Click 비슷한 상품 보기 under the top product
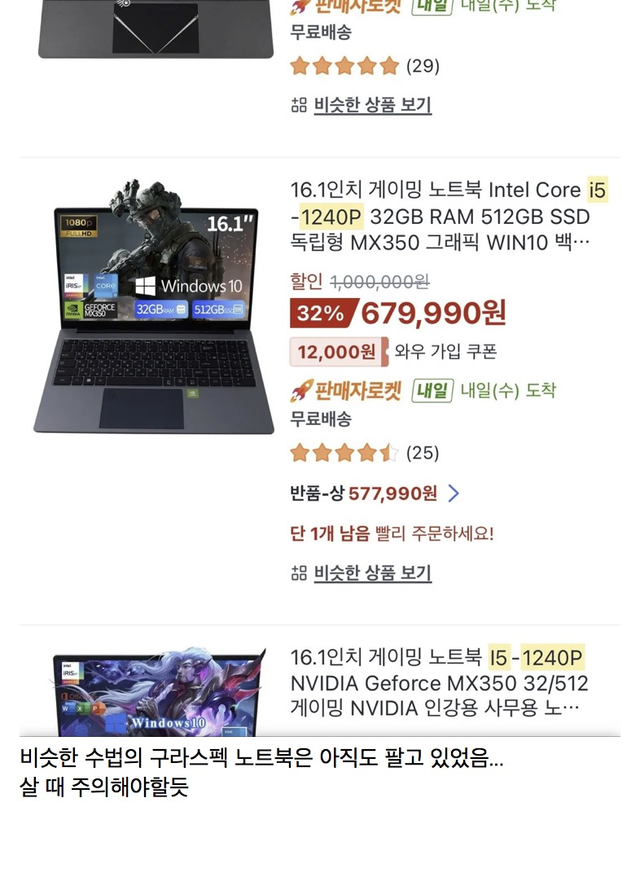 [x=373, y=105]
